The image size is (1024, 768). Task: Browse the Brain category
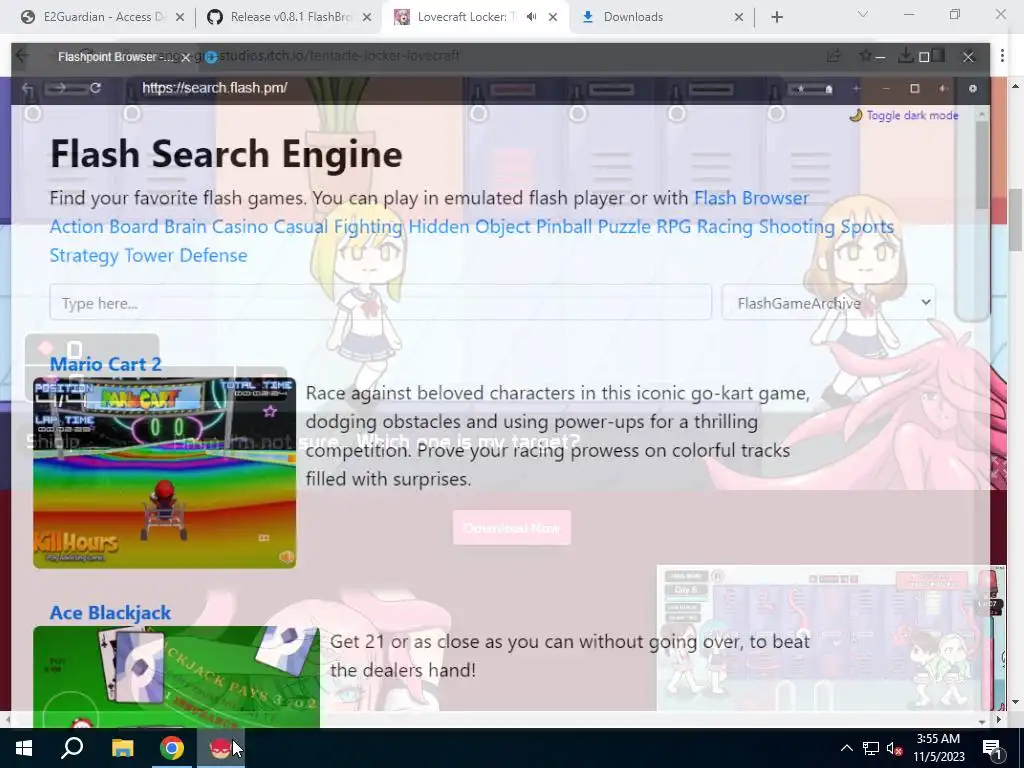185,227
